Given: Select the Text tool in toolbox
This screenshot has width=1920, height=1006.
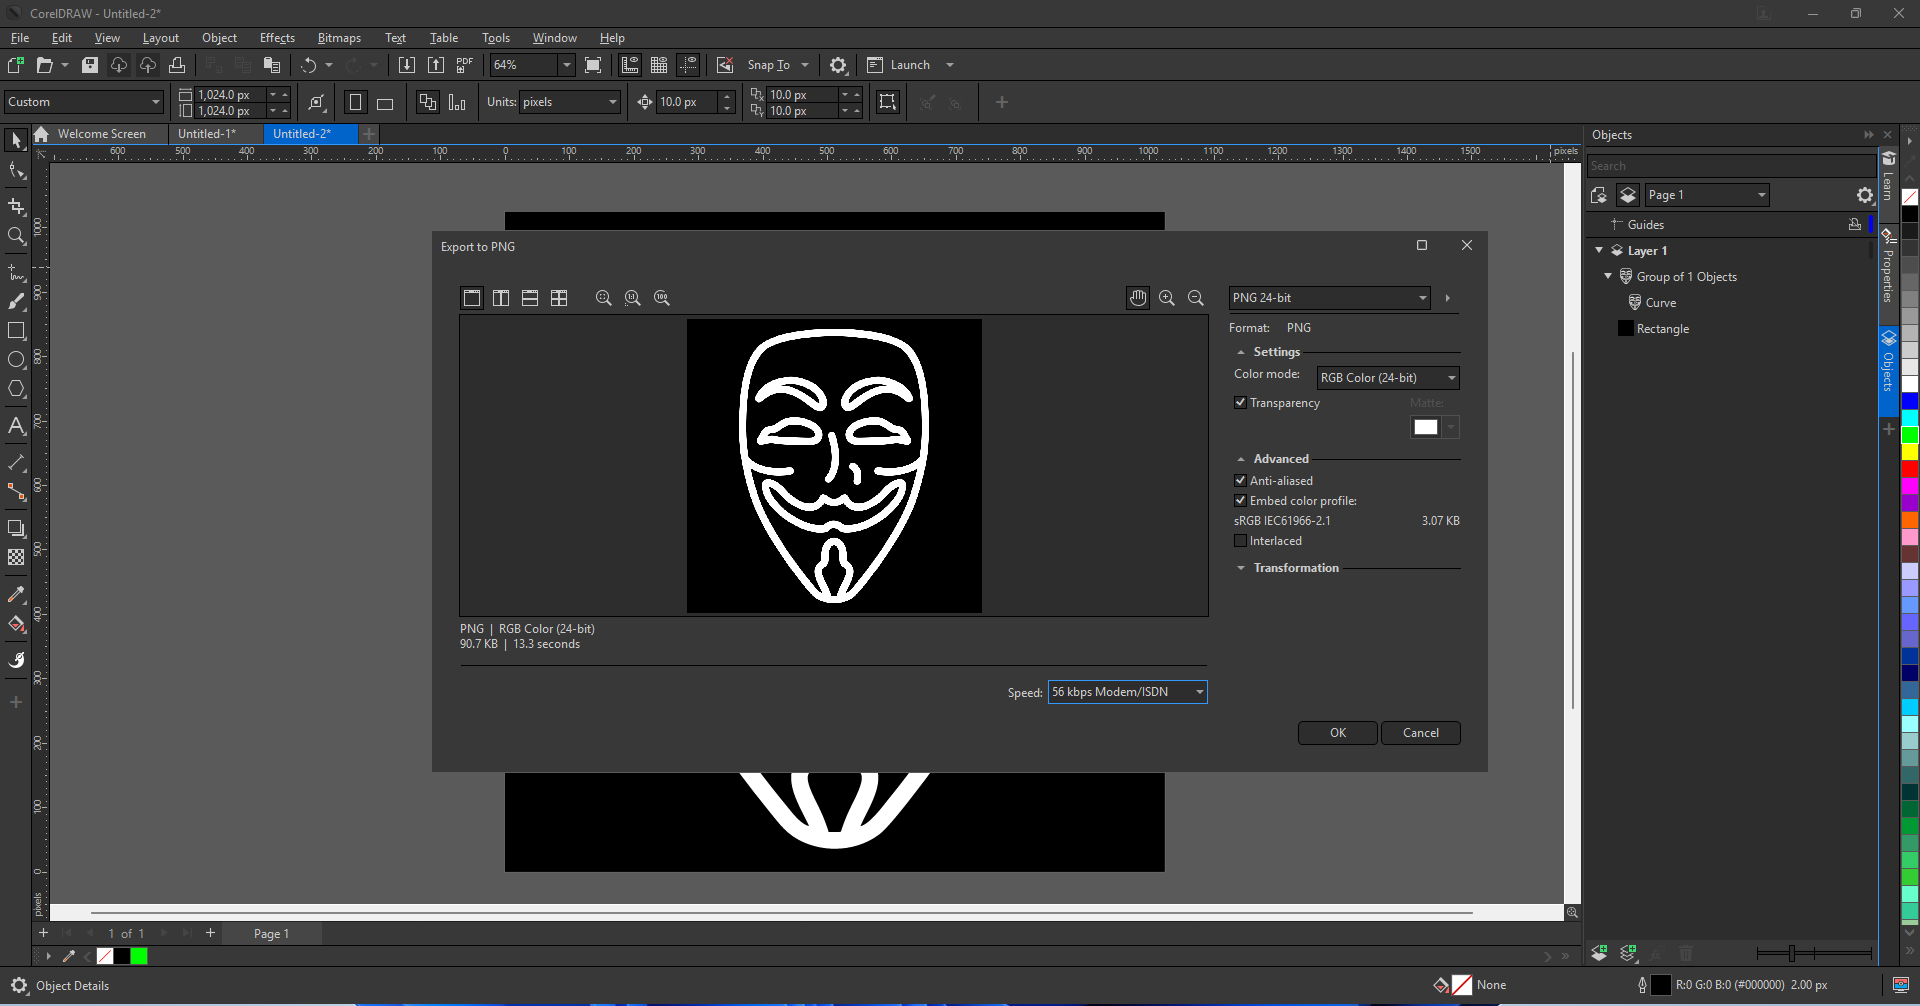Looking at the screenshot, I should [x=16, y=426].
